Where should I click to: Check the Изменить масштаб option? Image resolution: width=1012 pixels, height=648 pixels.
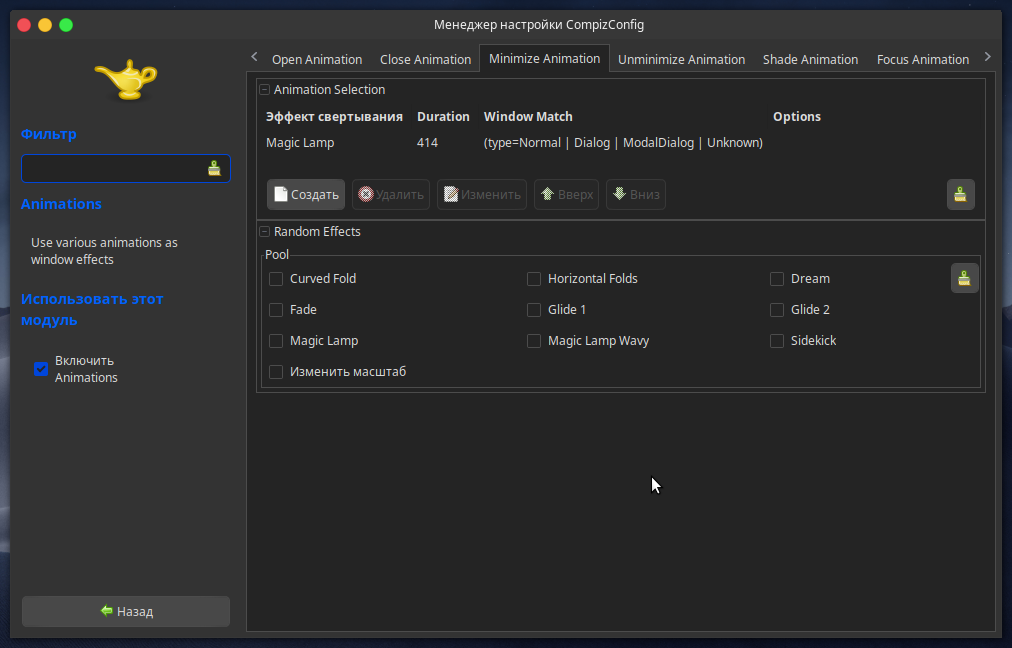coord(276,372)
